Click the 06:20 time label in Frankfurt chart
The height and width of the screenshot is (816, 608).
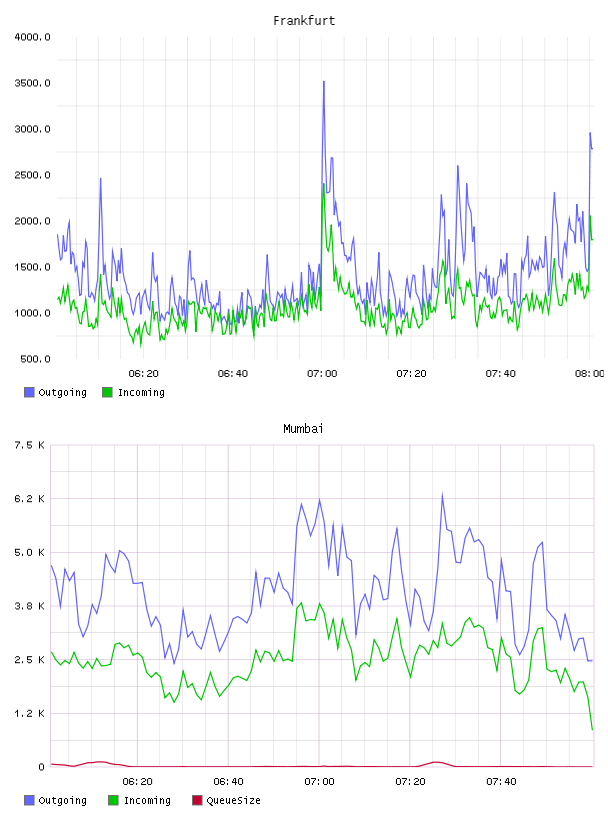[x=143, y=374]
